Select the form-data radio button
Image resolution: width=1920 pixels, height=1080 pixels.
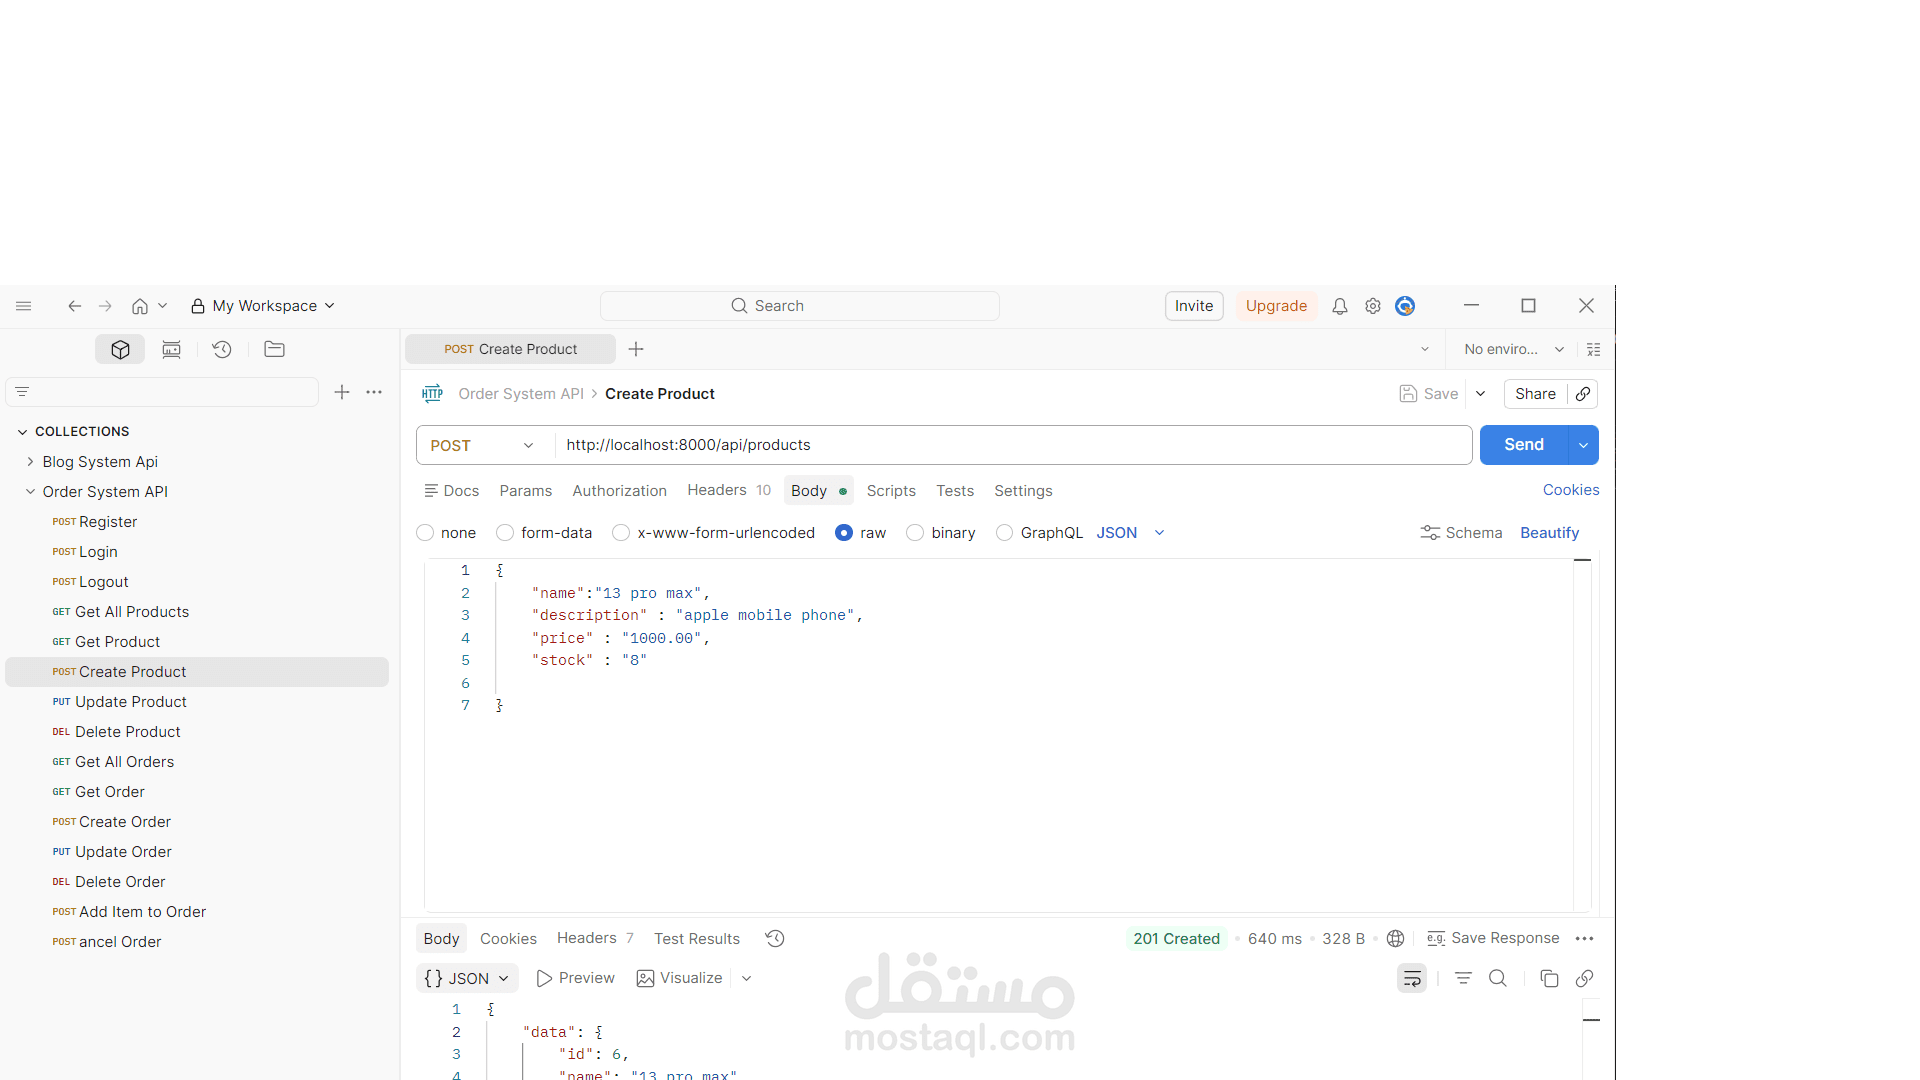pos(506,533)
